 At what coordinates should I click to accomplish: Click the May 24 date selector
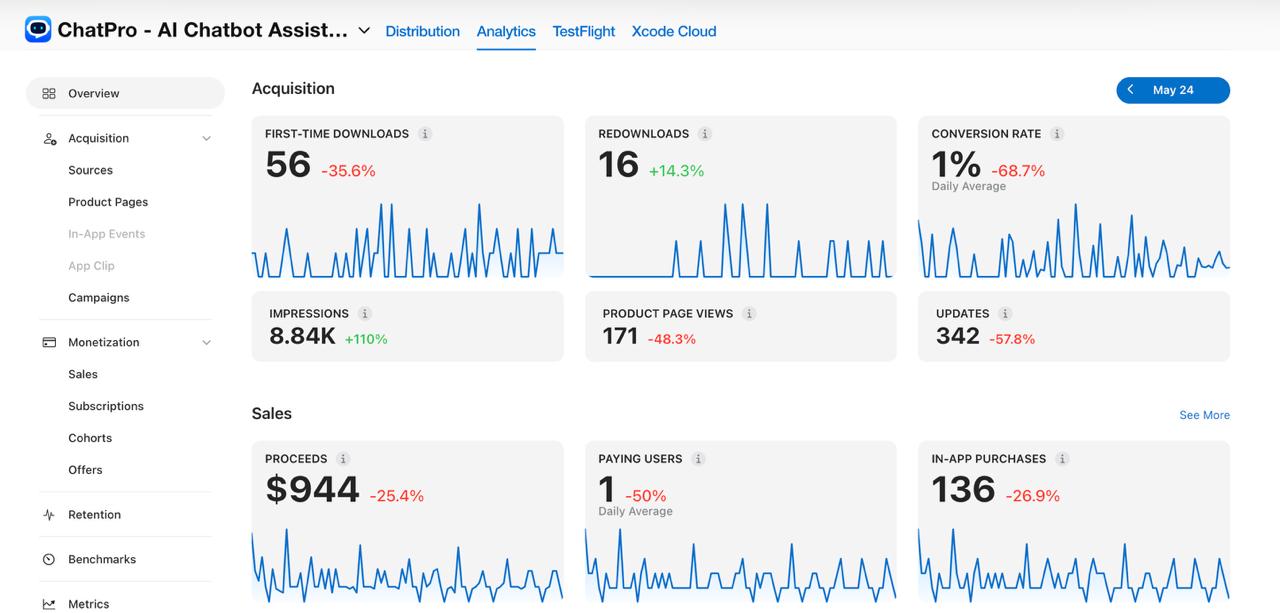pos(1173,90)
